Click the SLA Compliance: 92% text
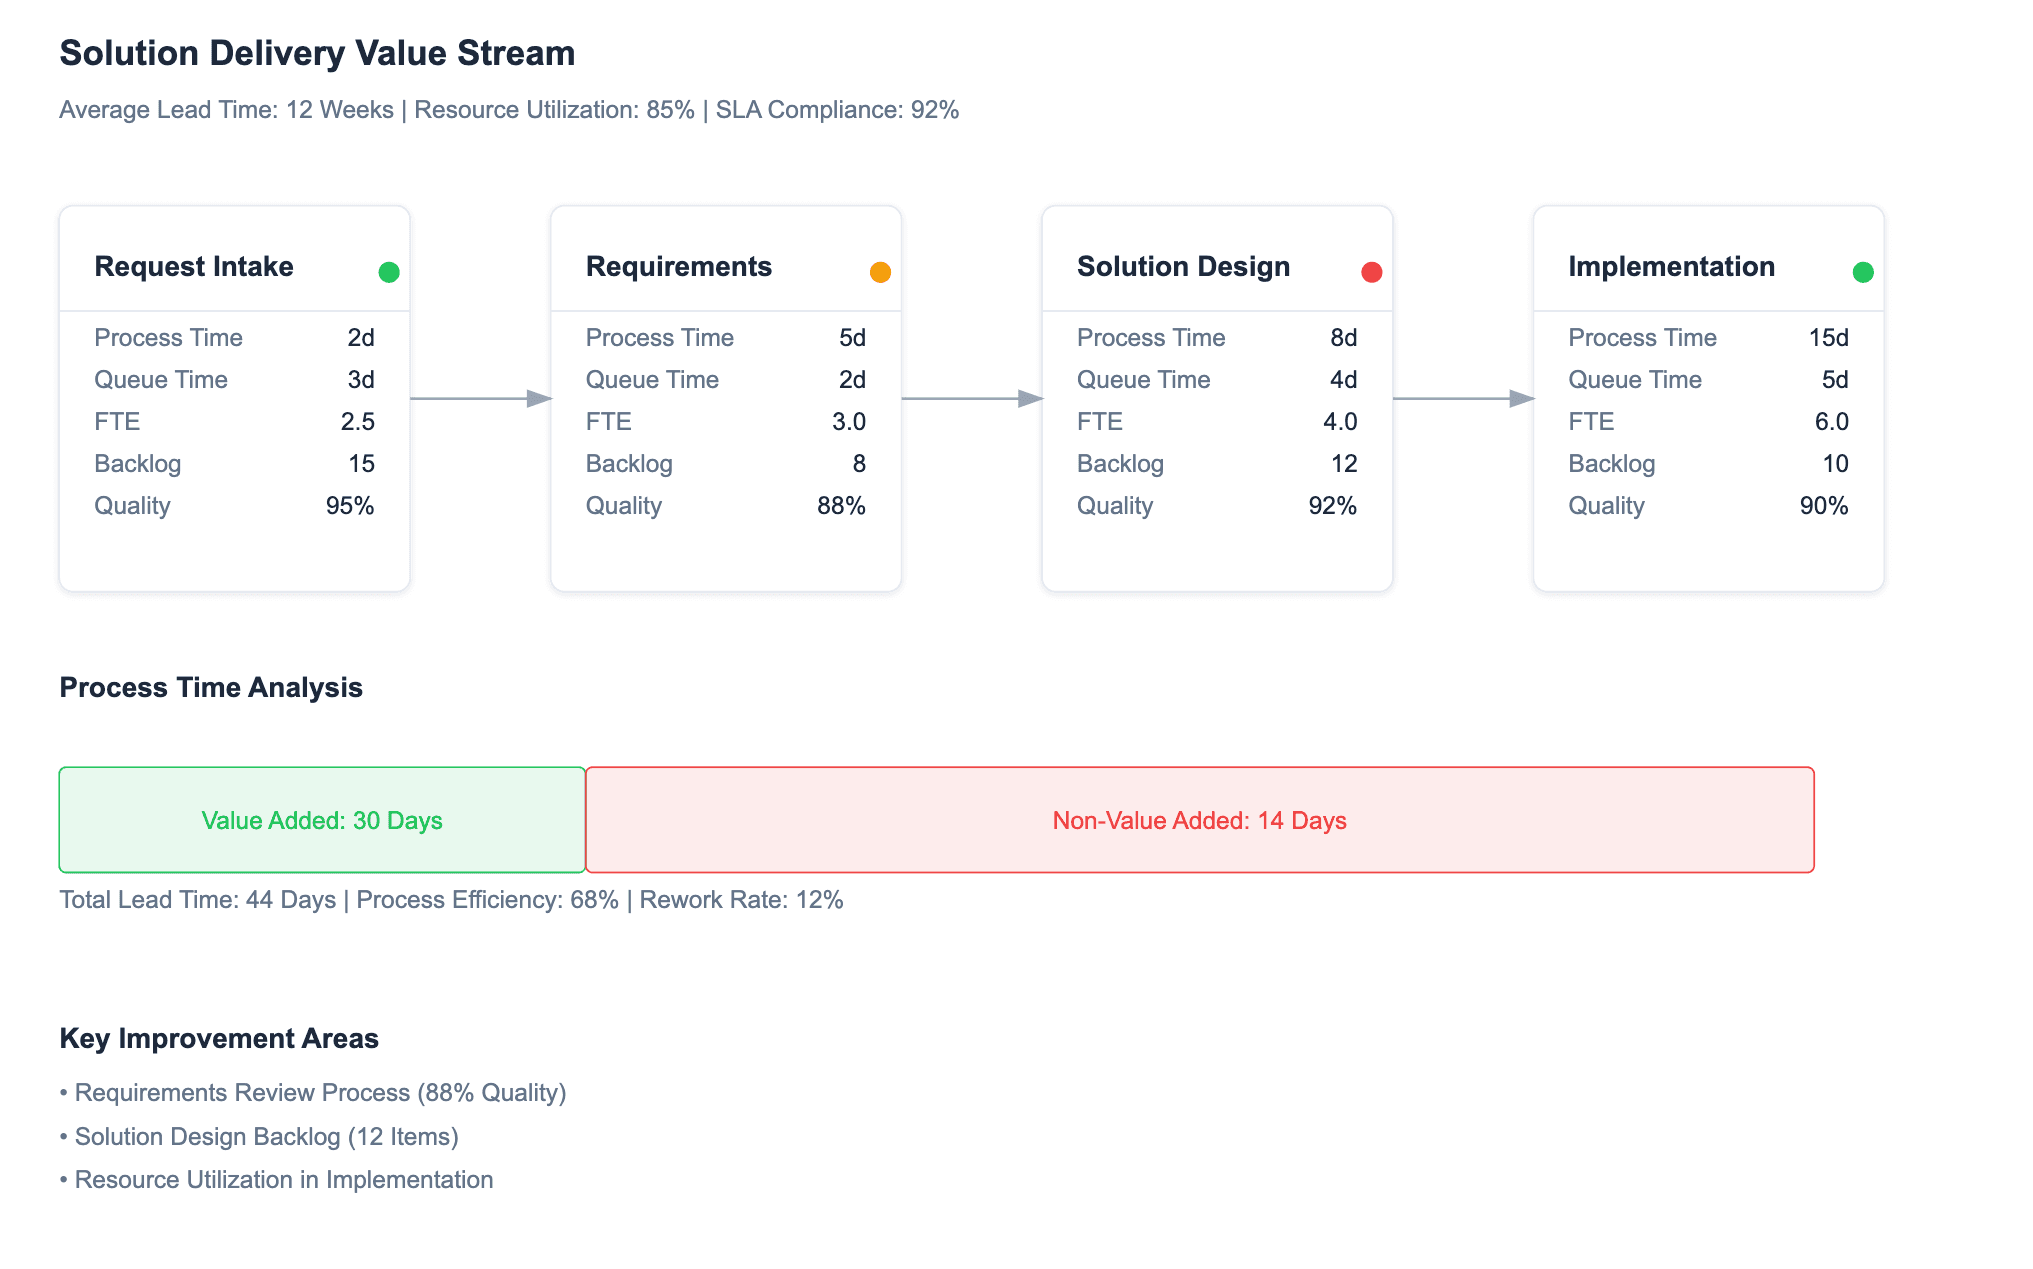Screen dimensions: 2033x1269 [837, 110]
